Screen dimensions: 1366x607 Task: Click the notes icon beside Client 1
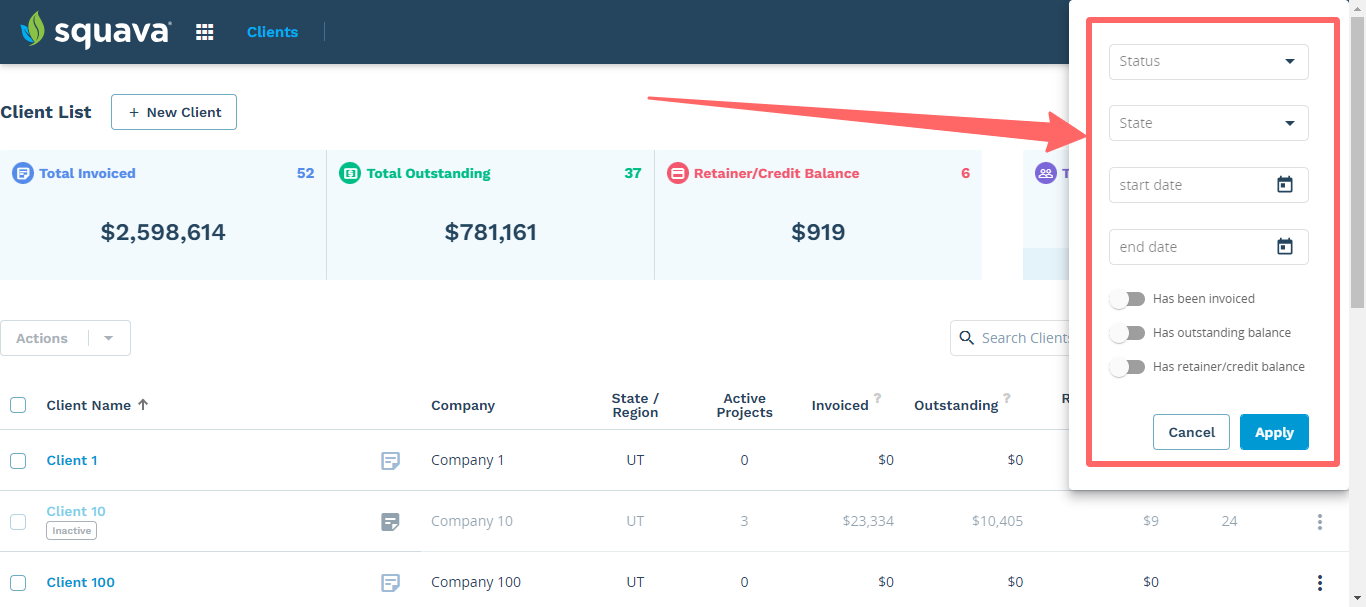(390, 461)
